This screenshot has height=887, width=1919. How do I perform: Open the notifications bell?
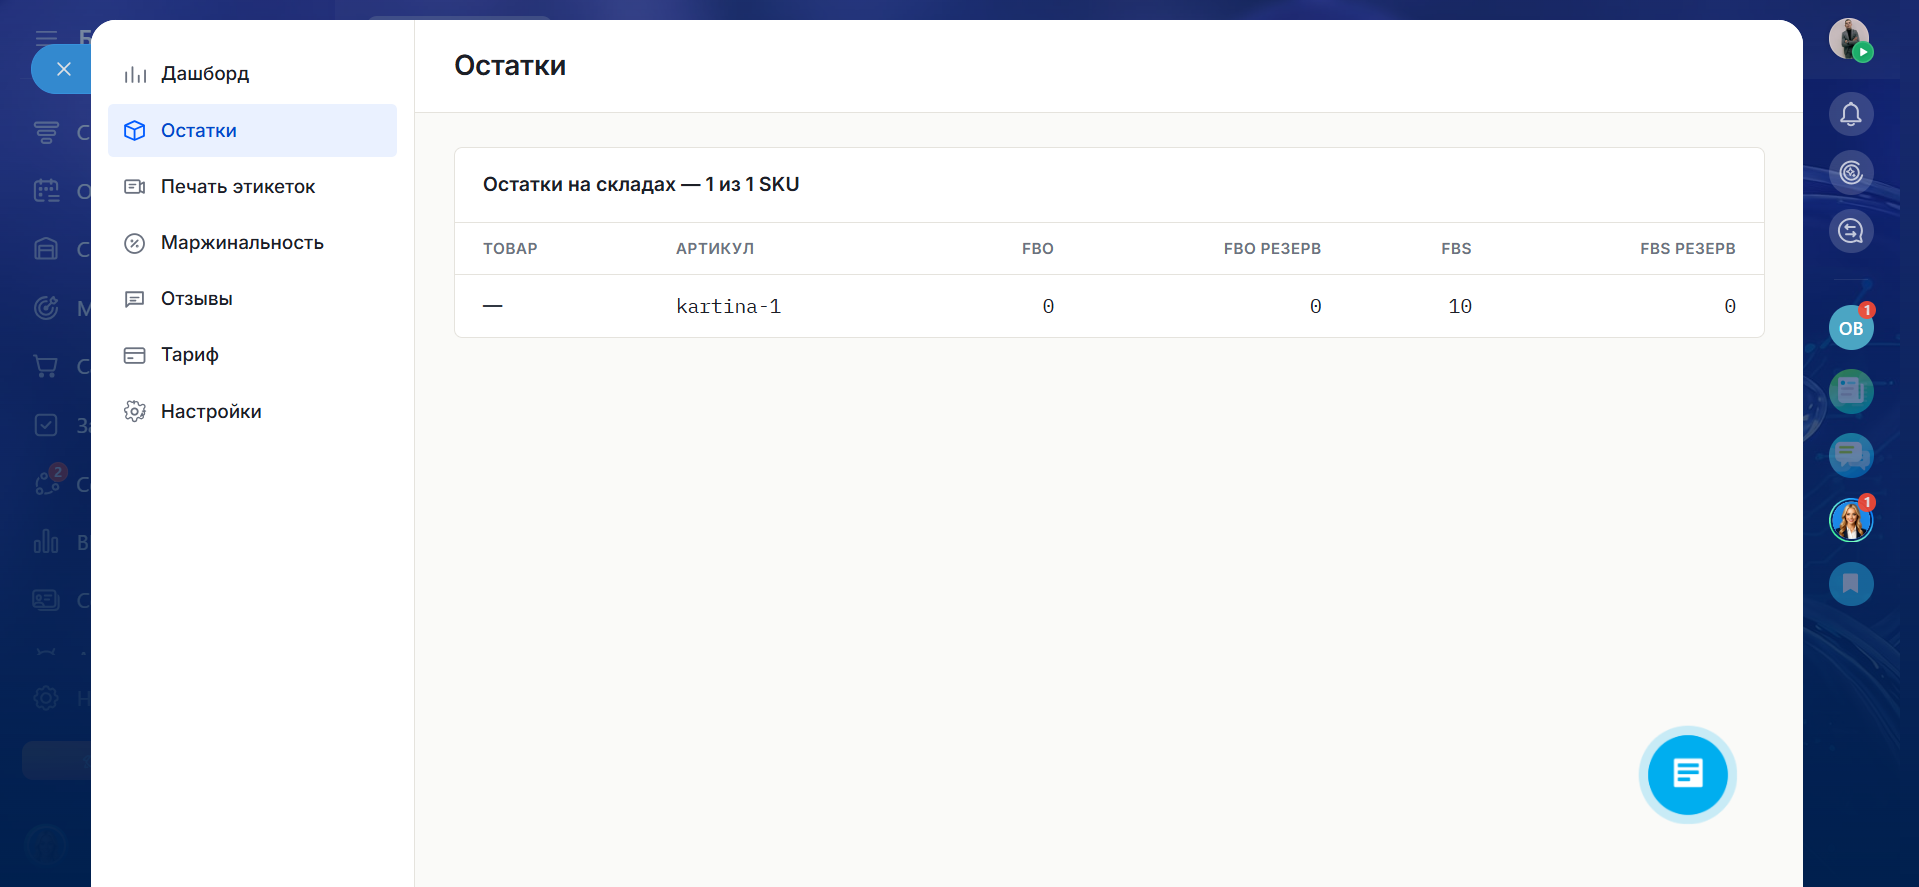(1851, 114)
